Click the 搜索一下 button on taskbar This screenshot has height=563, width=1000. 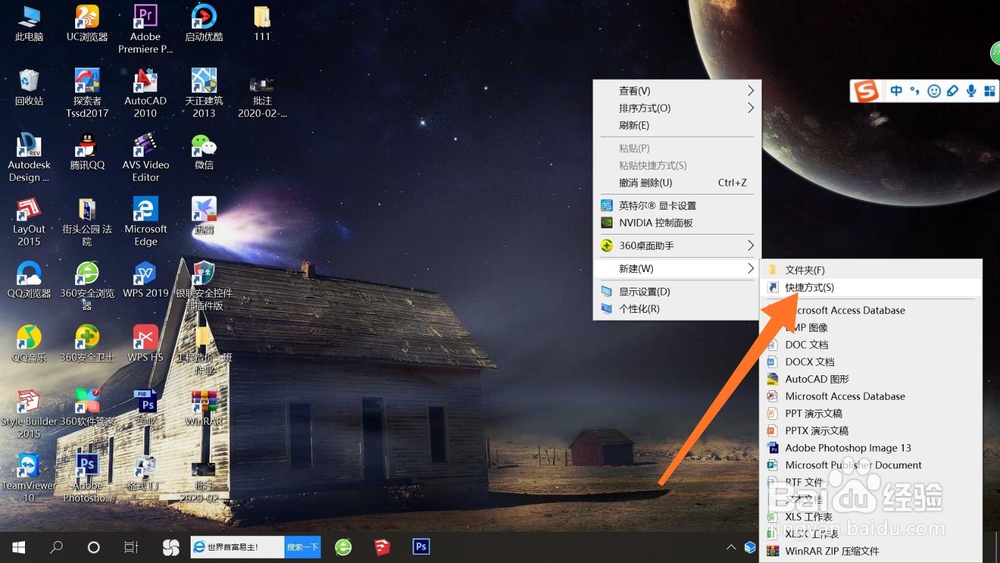(x=302, y=547)
